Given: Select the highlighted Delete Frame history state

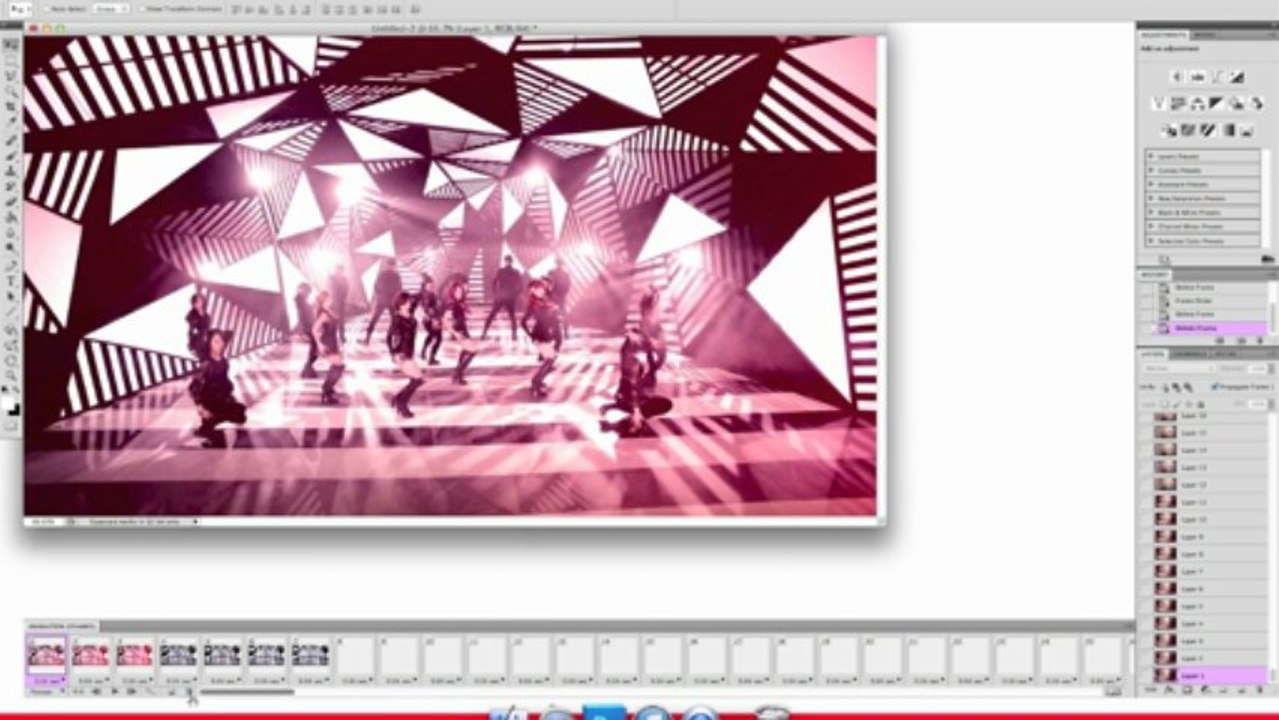Looking at the screenshot, I should (1210, 328).
